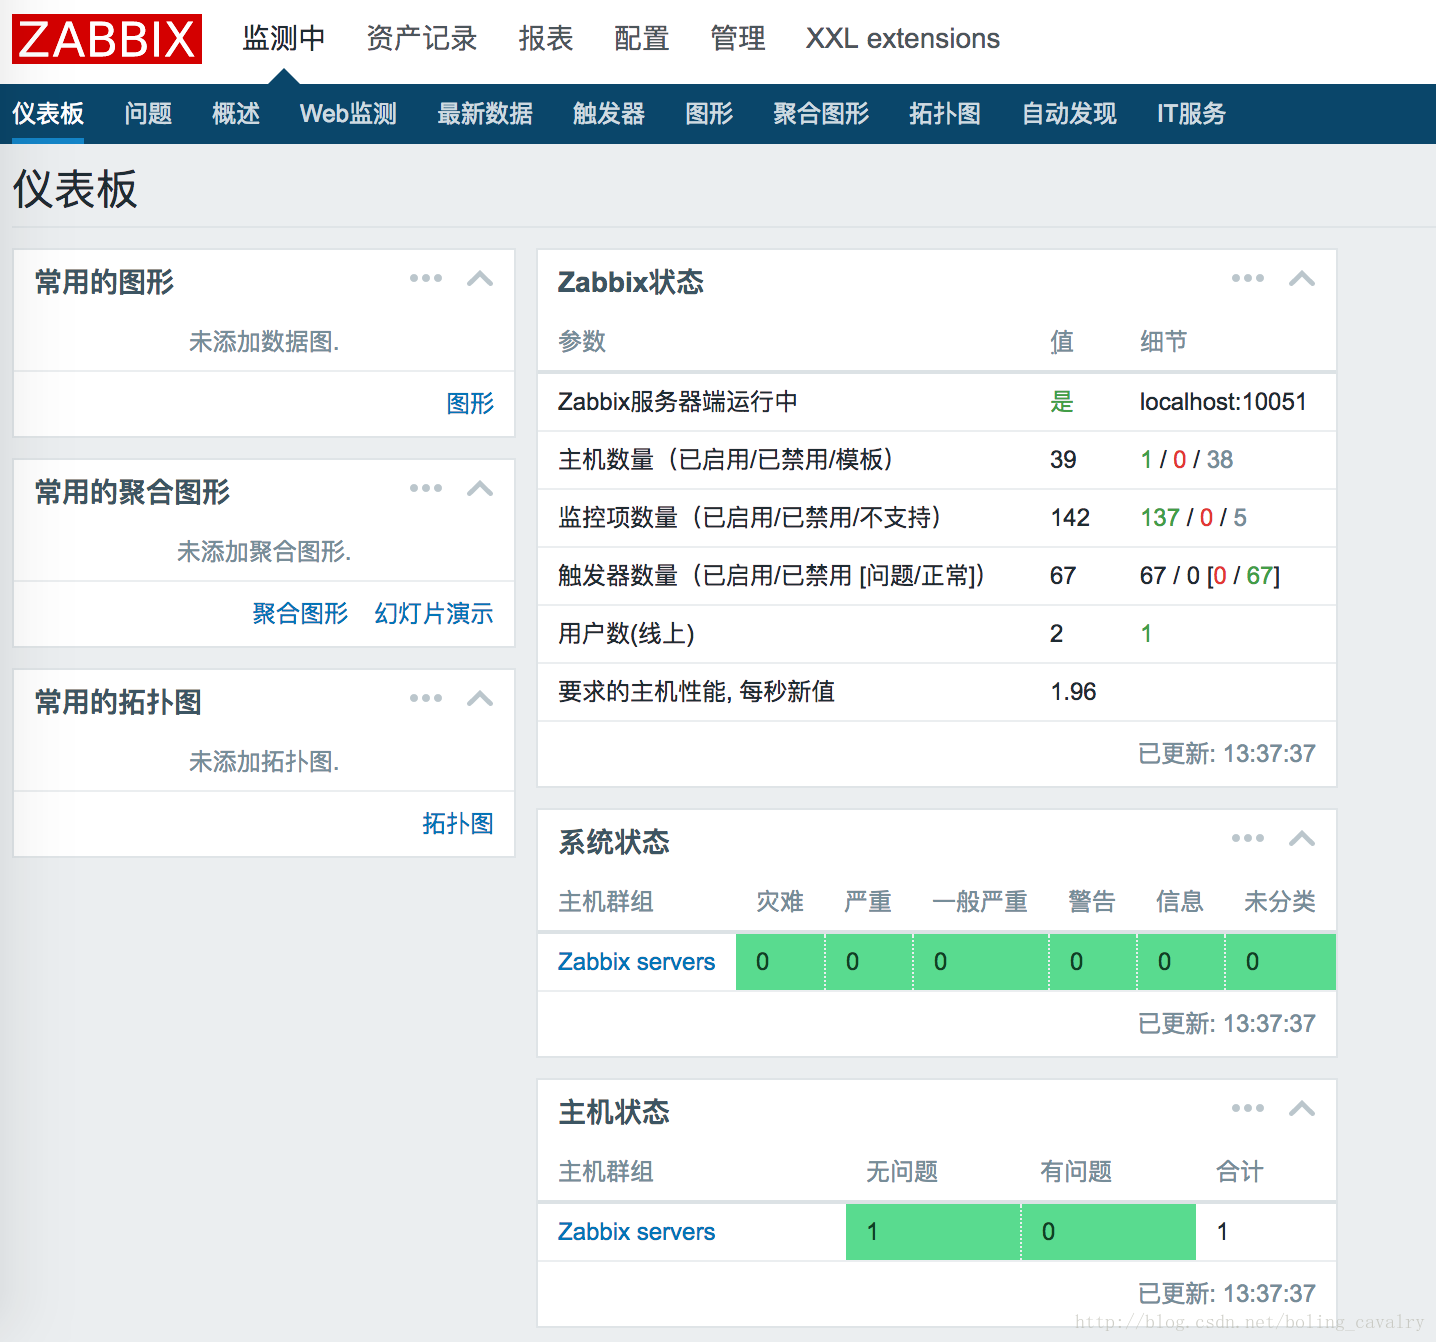Collapse the 常用的图形 widget
Screen dimensions: 1436x1342
(480, 279)
